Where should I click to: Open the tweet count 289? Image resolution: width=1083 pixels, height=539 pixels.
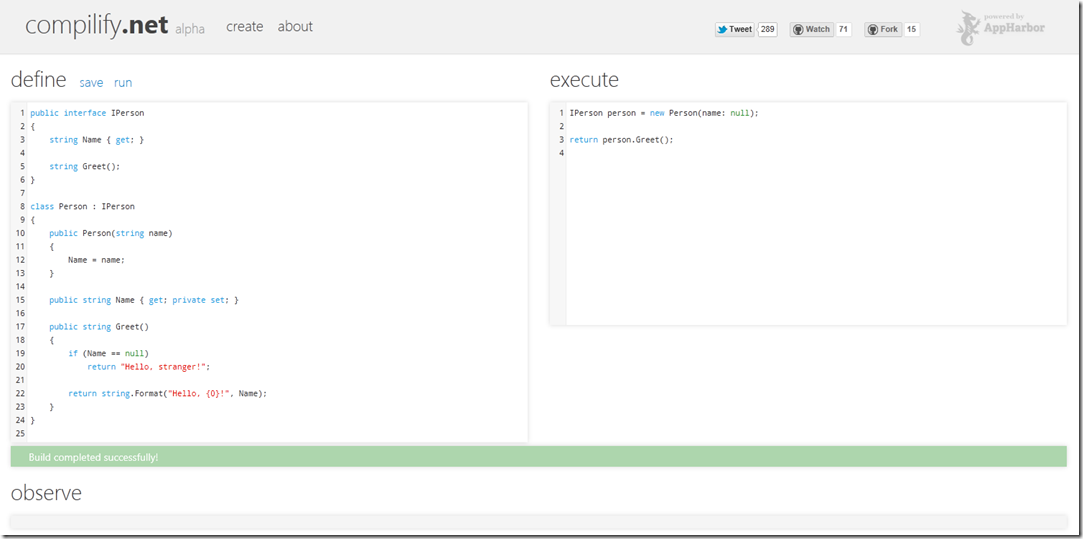[x=767, y=29]
